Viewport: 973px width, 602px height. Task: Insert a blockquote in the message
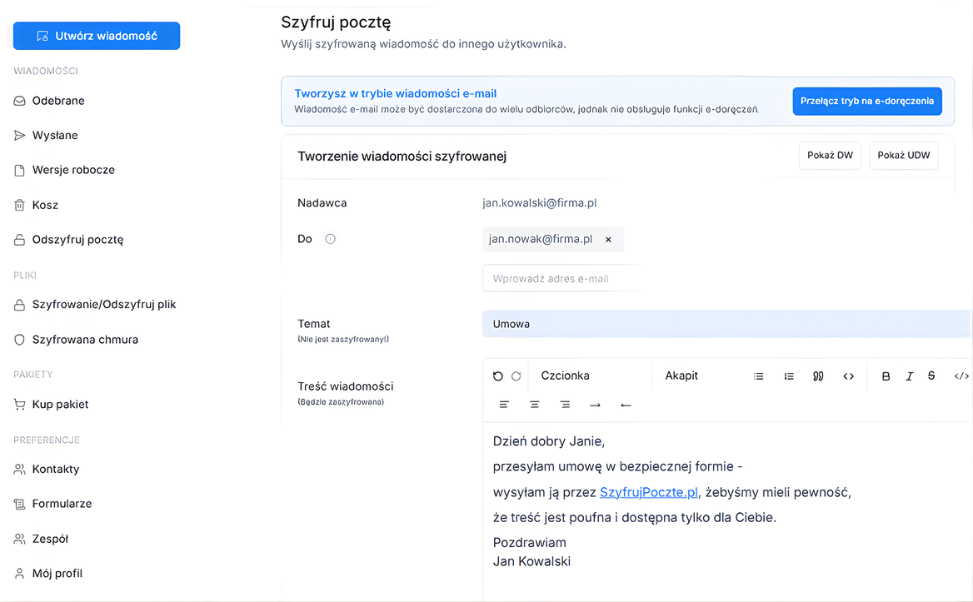pos(819,375)
